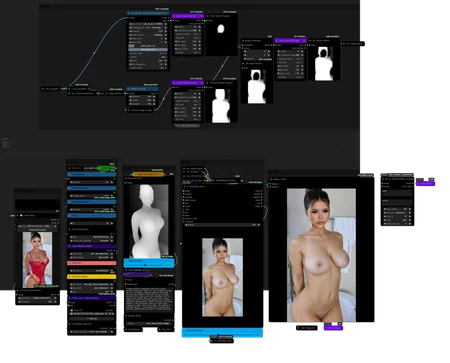
Task: Click the collapse dot on the Image Comparer node
Action: click(x=271, y=179)
